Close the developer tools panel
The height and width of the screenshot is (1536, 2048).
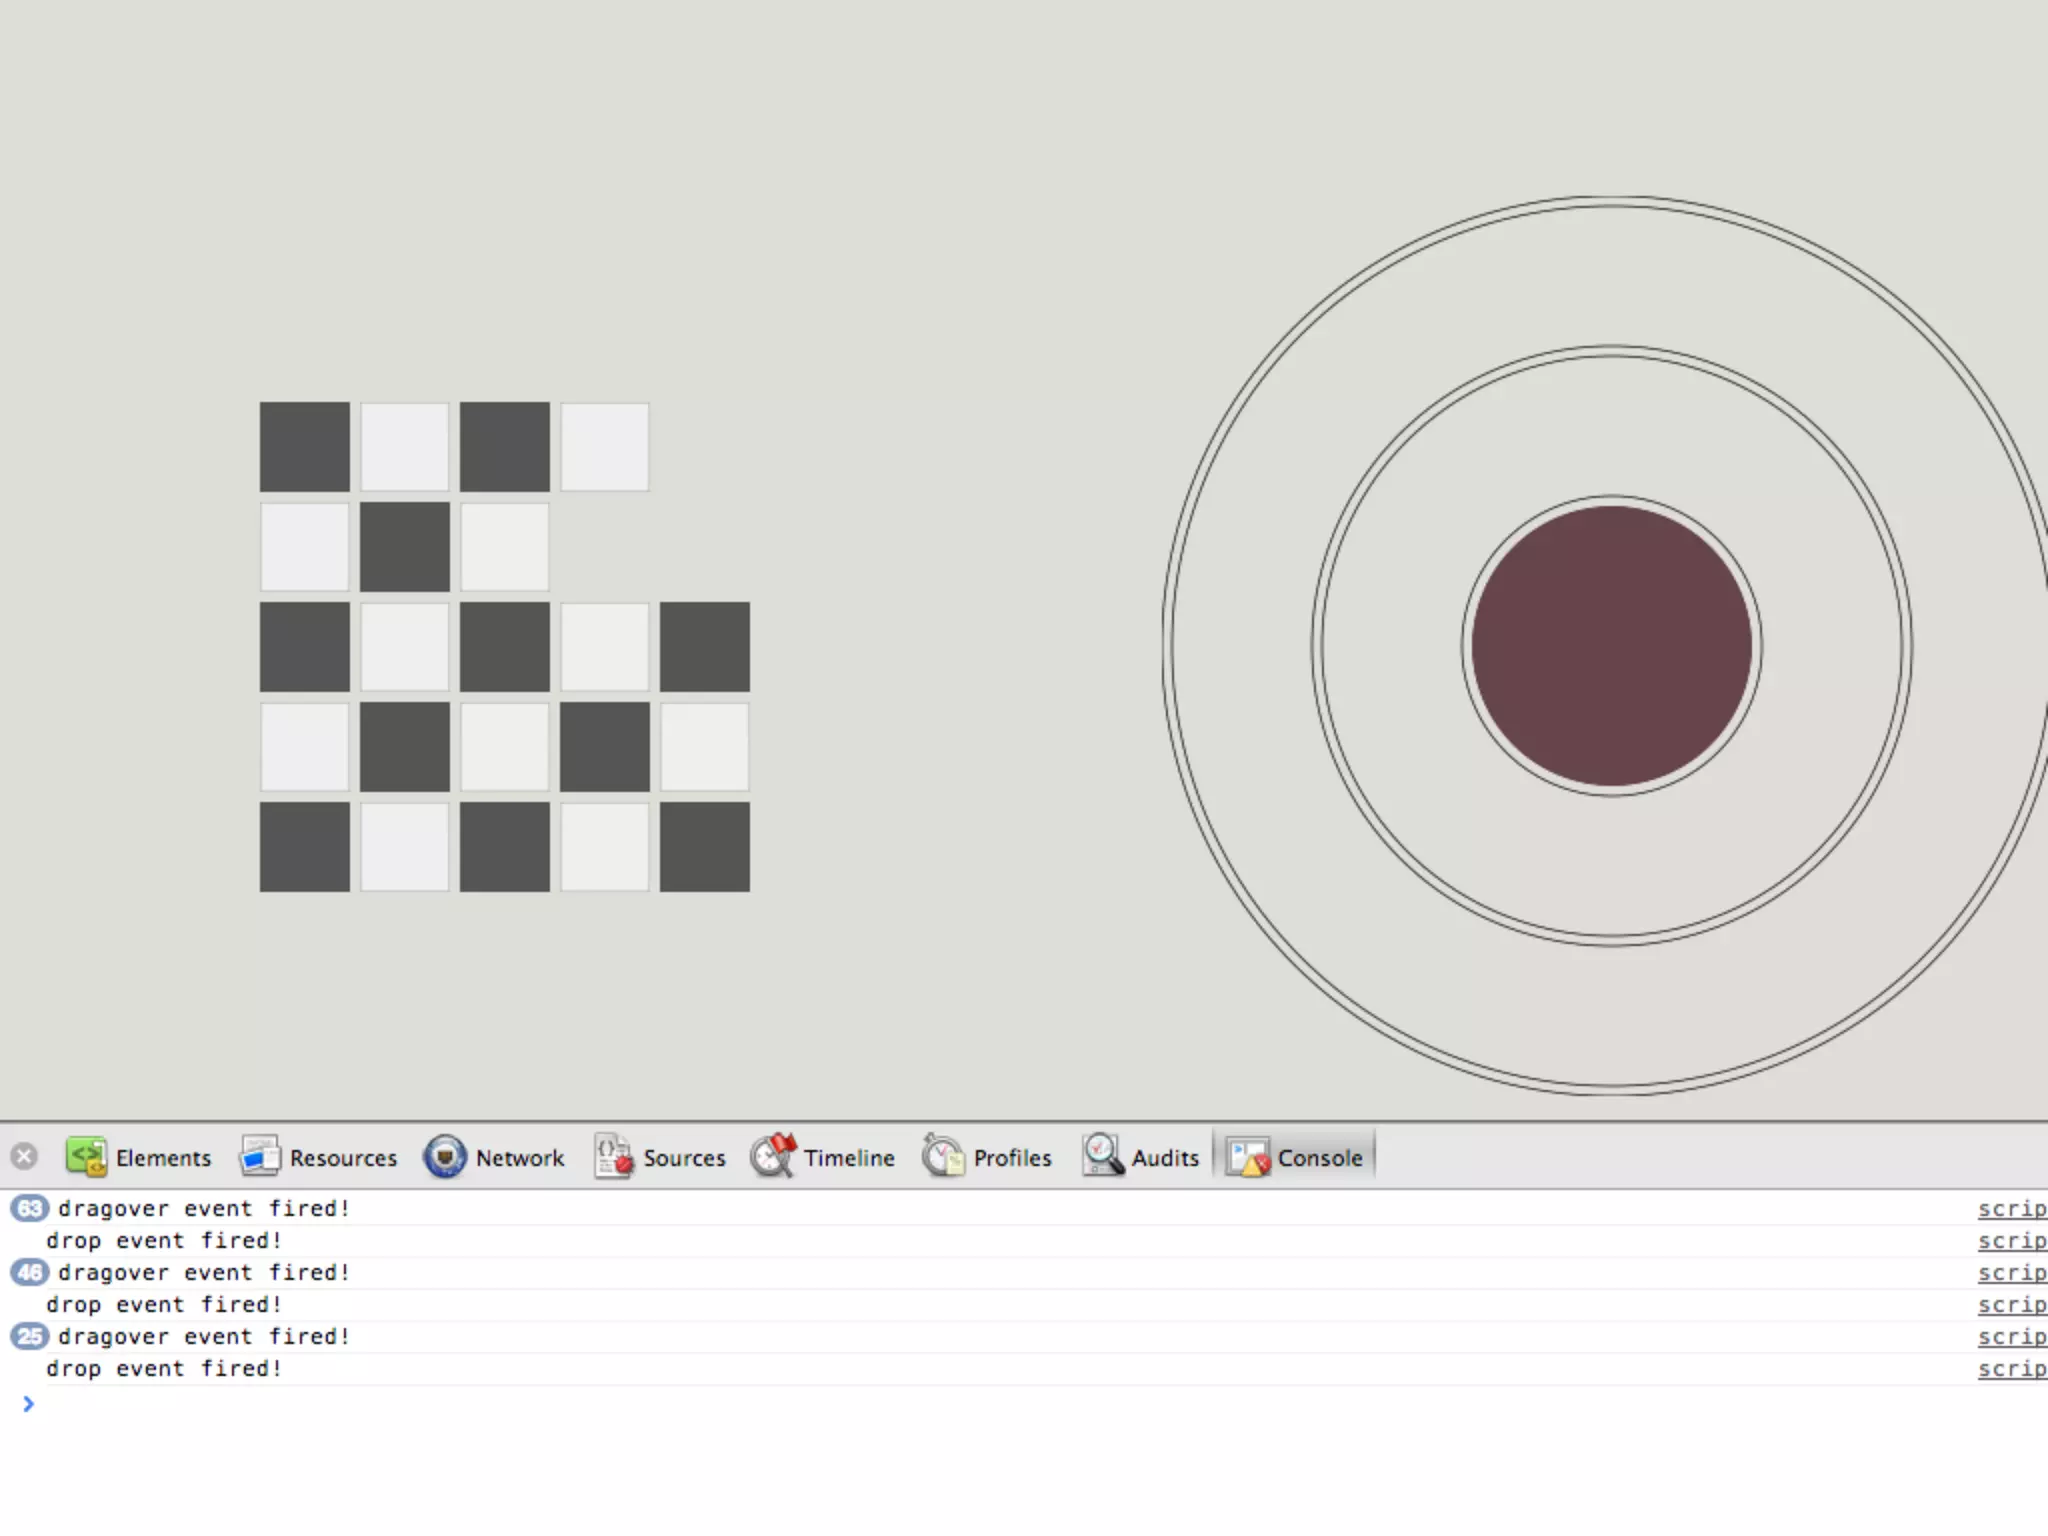coord(24,1157)
